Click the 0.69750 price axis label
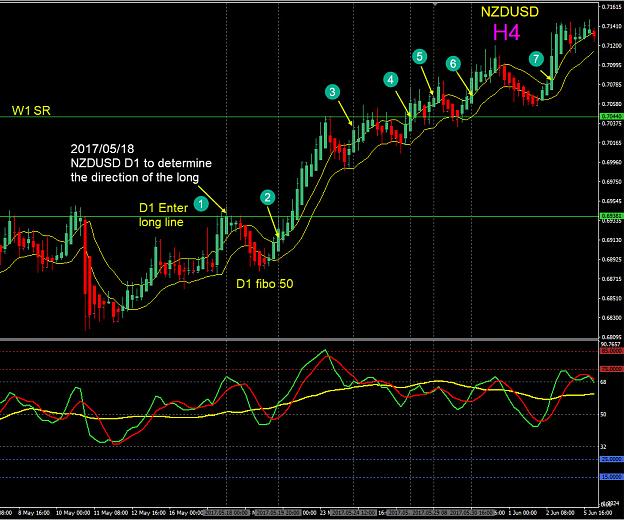625x520 pixels. (611, 182)
